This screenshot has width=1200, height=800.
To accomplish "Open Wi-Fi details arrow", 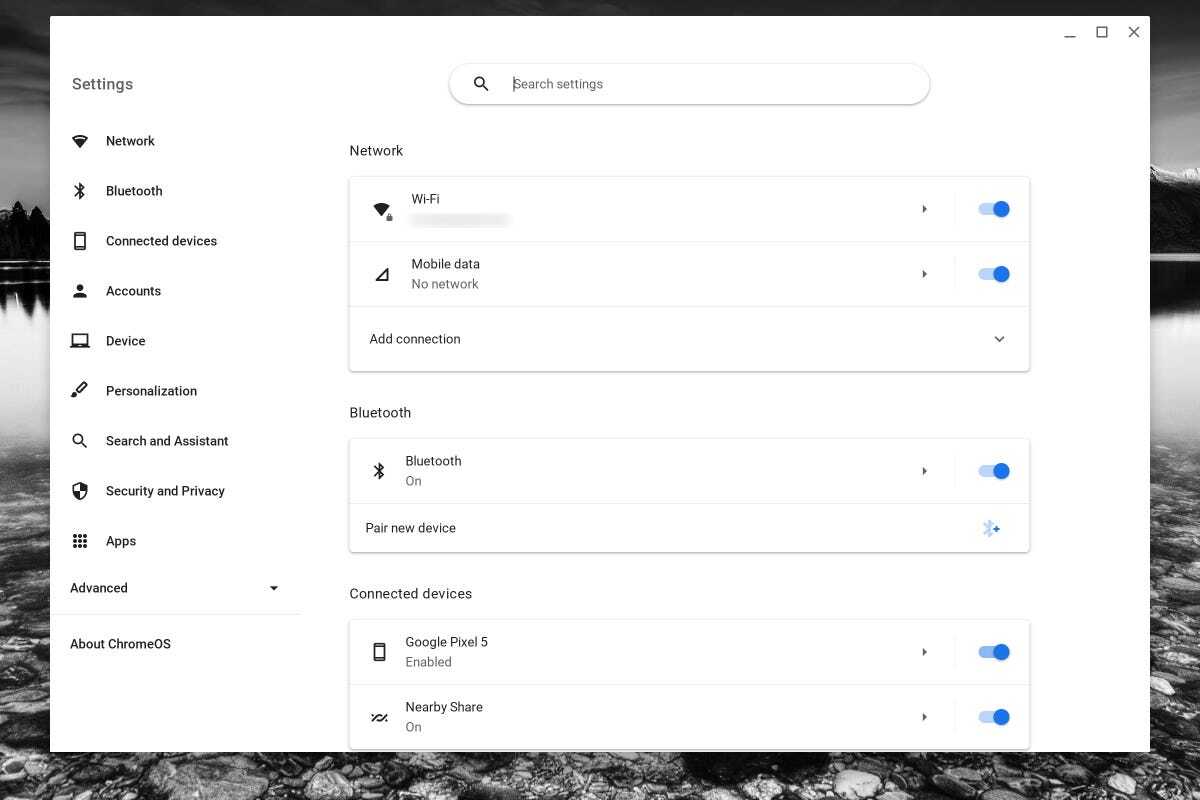I will pyautogui.click(x=925, y=209).
